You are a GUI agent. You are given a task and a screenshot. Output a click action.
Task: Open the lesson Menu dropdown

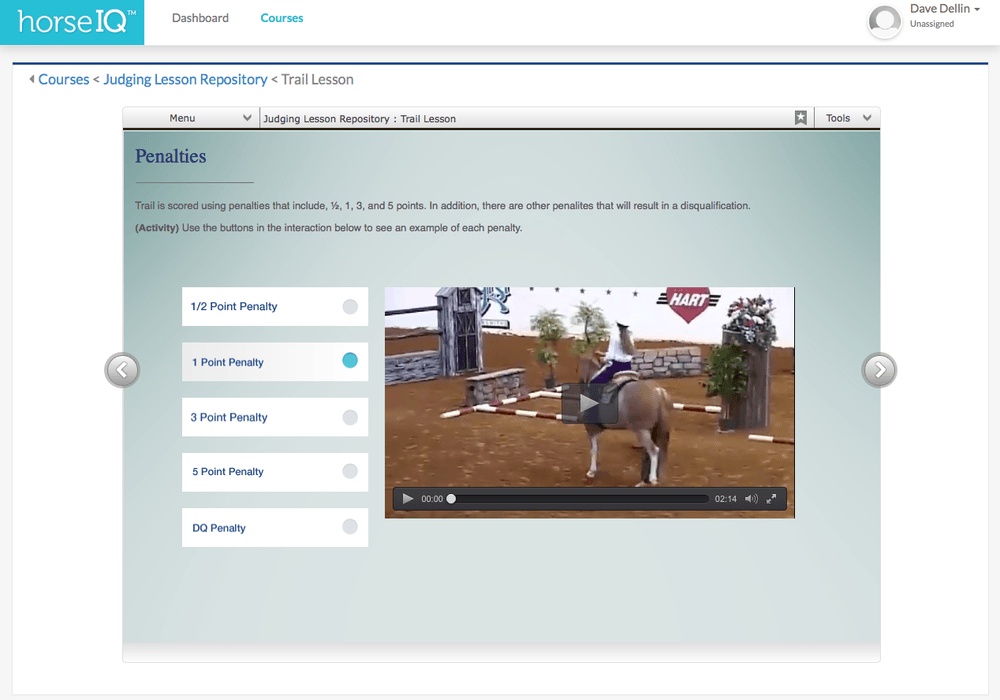tap(191, 118)
